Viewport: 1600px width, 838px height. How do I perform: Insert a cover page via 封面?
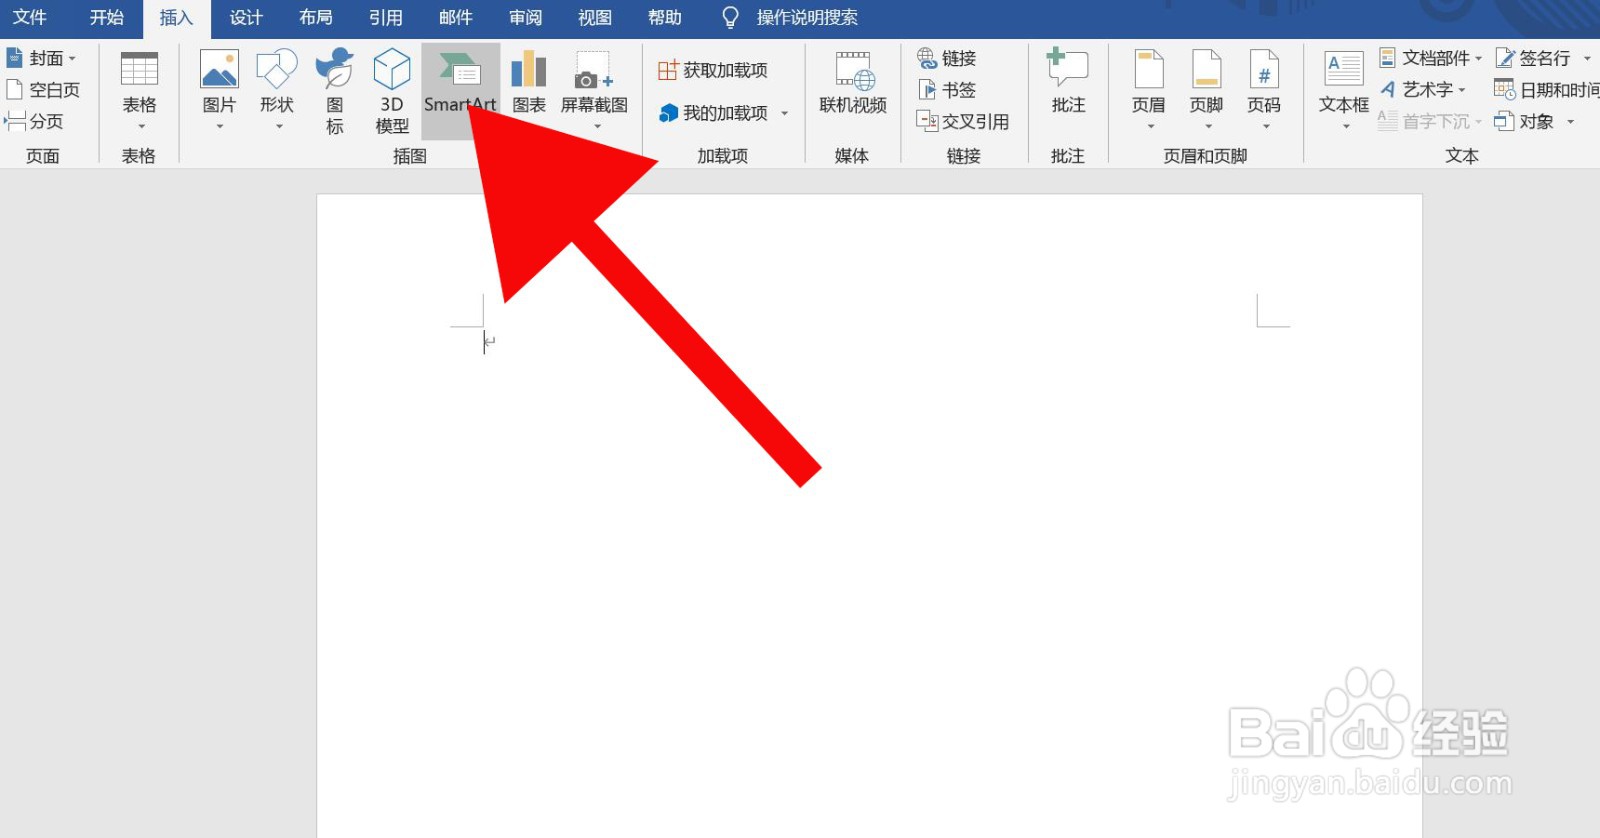[x=41, y=58]
